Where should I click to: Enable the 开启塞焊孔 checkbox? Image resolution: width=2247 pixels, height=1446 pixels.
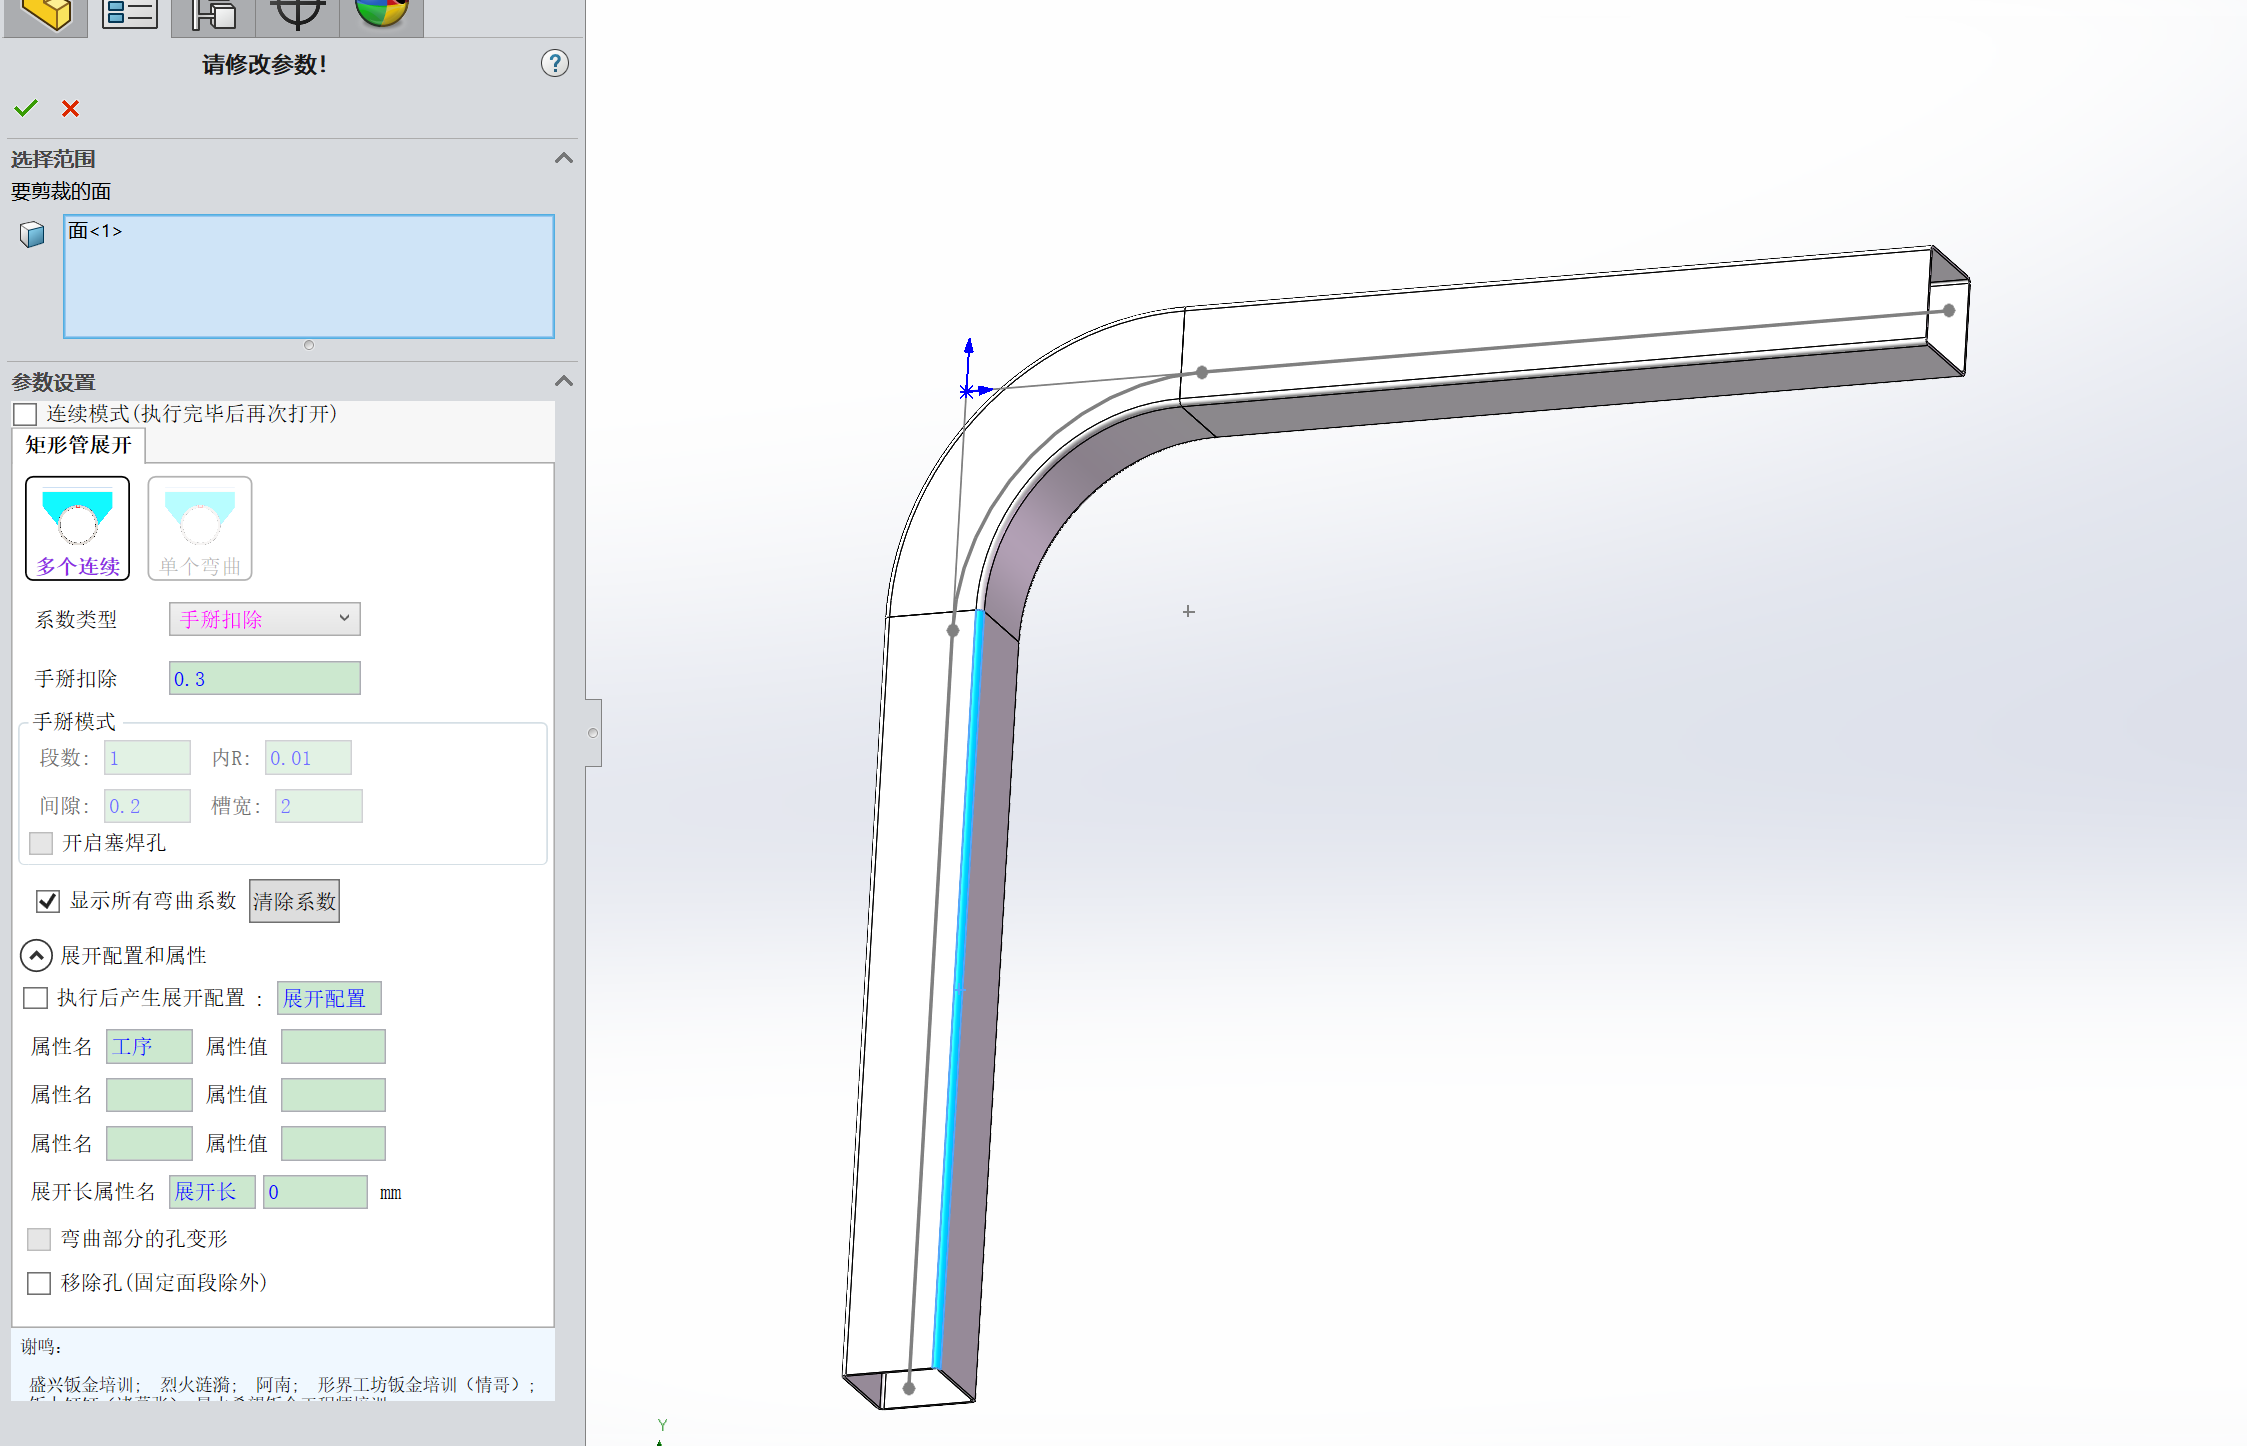[x=41, y=843]
